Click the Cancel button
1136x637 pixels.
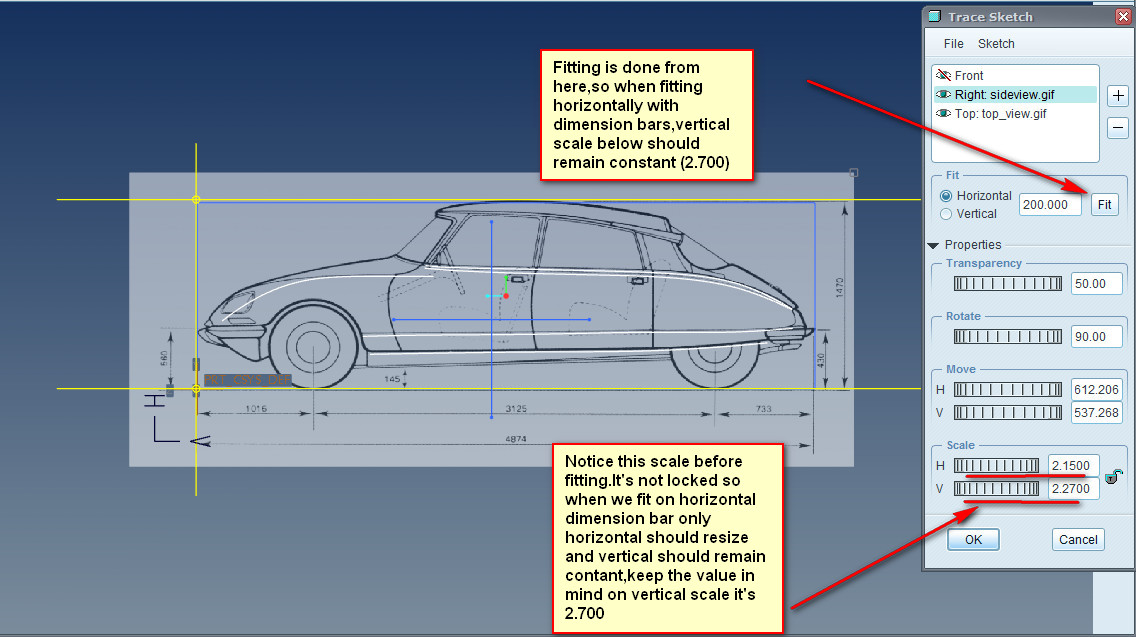tap(1077, 539)
